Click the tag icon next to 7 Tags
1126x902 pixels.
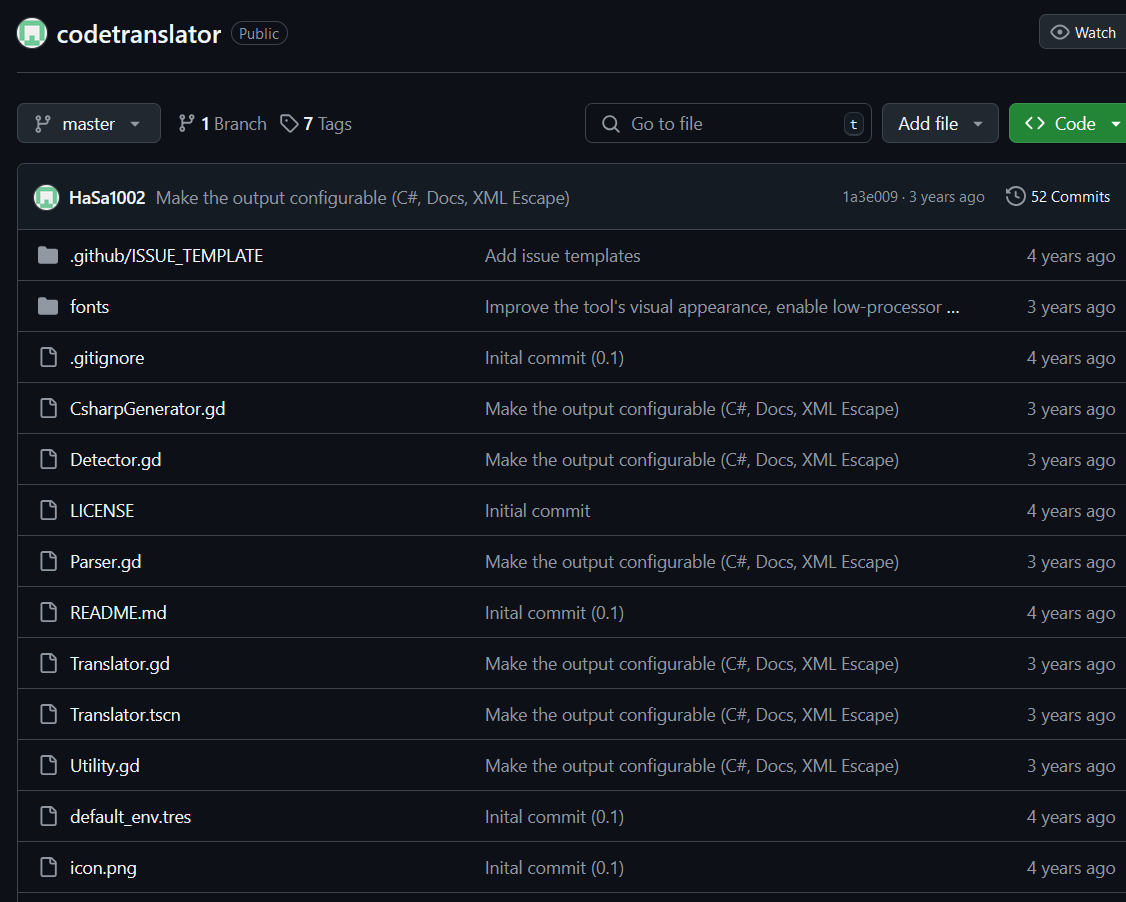289,124
